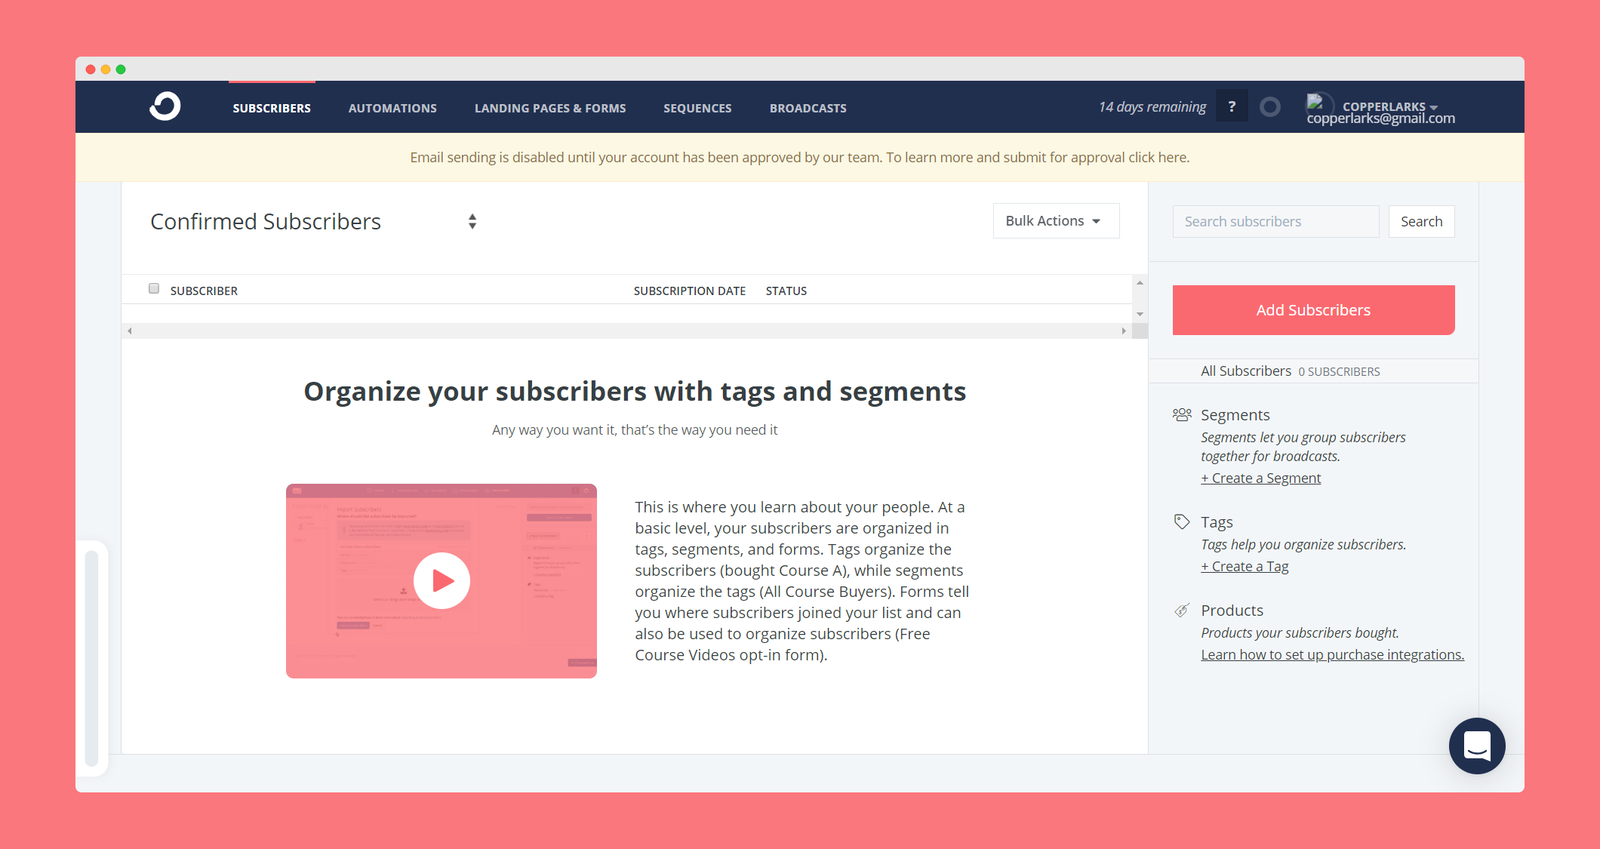Click the table scroll-down arrow
Viewport: 1600px width, 849px height.
1140,314
